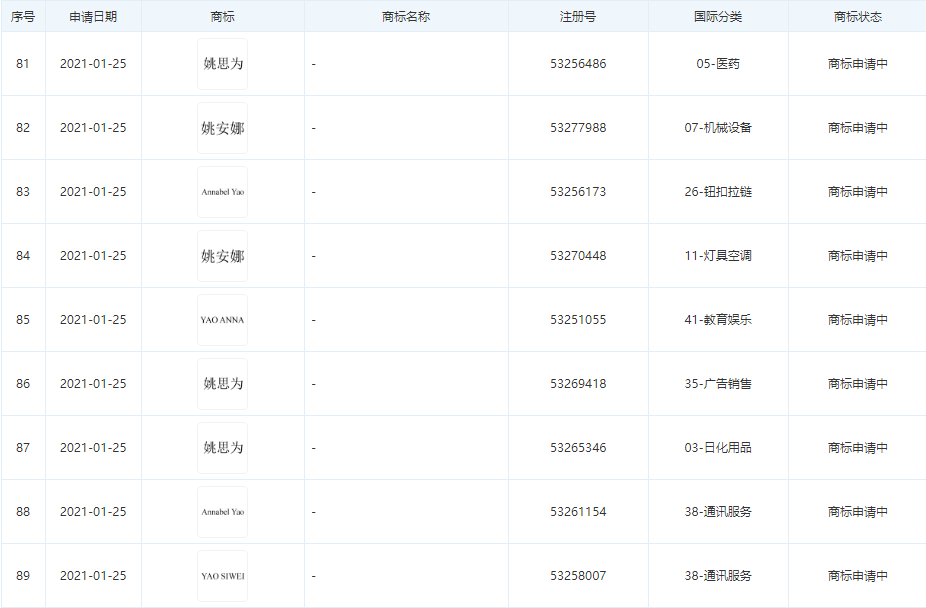The image size is (926, 608).
Task: Click 商标申请中 status in row 88
Action: click(857, 512)
